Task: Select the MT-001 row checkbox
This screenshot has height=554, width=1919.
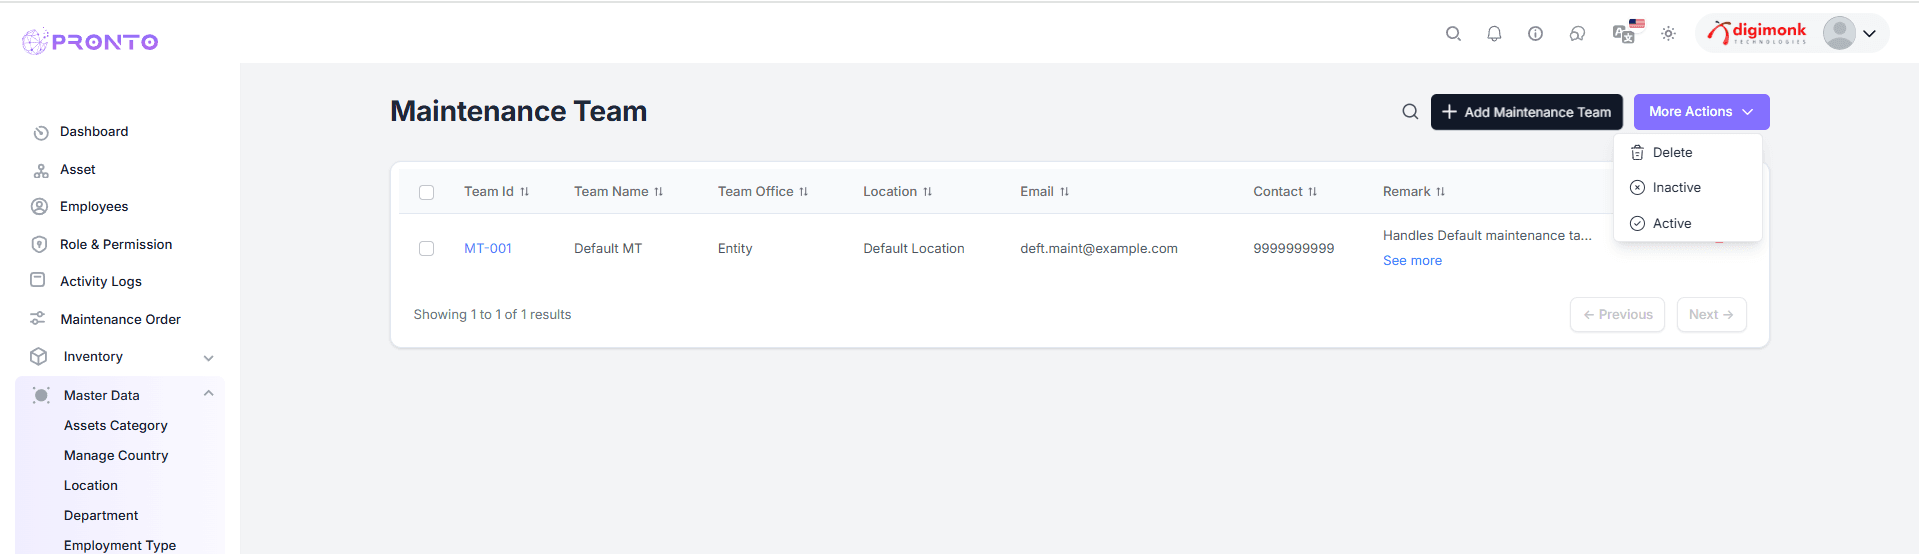Action: pos(427,249)
